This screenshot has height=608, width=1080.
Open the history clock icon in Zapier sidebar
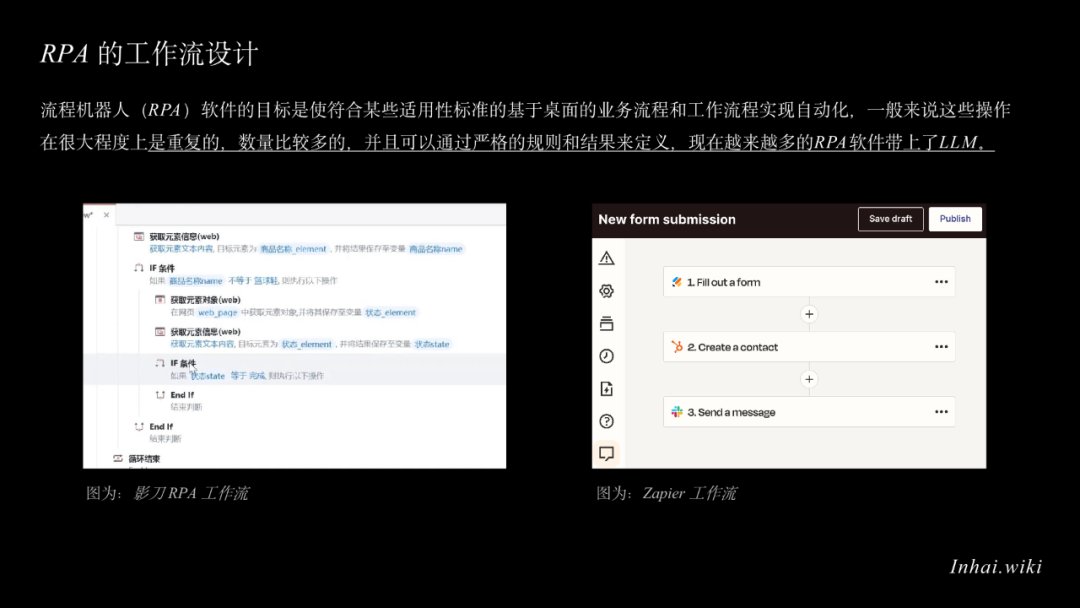click(606, 356)
